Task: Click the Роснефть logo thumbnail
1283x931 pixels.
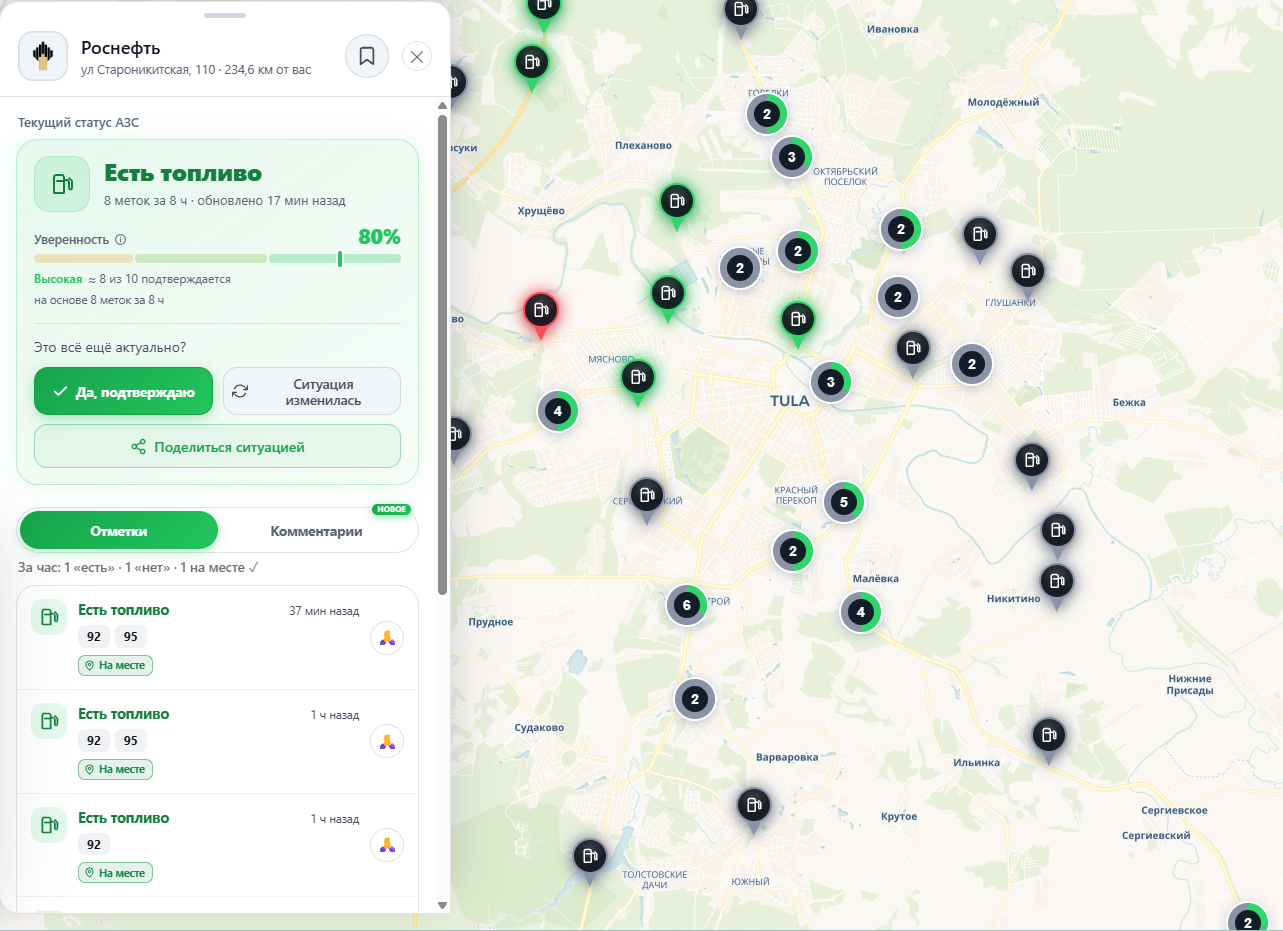Action: (43, 56)
